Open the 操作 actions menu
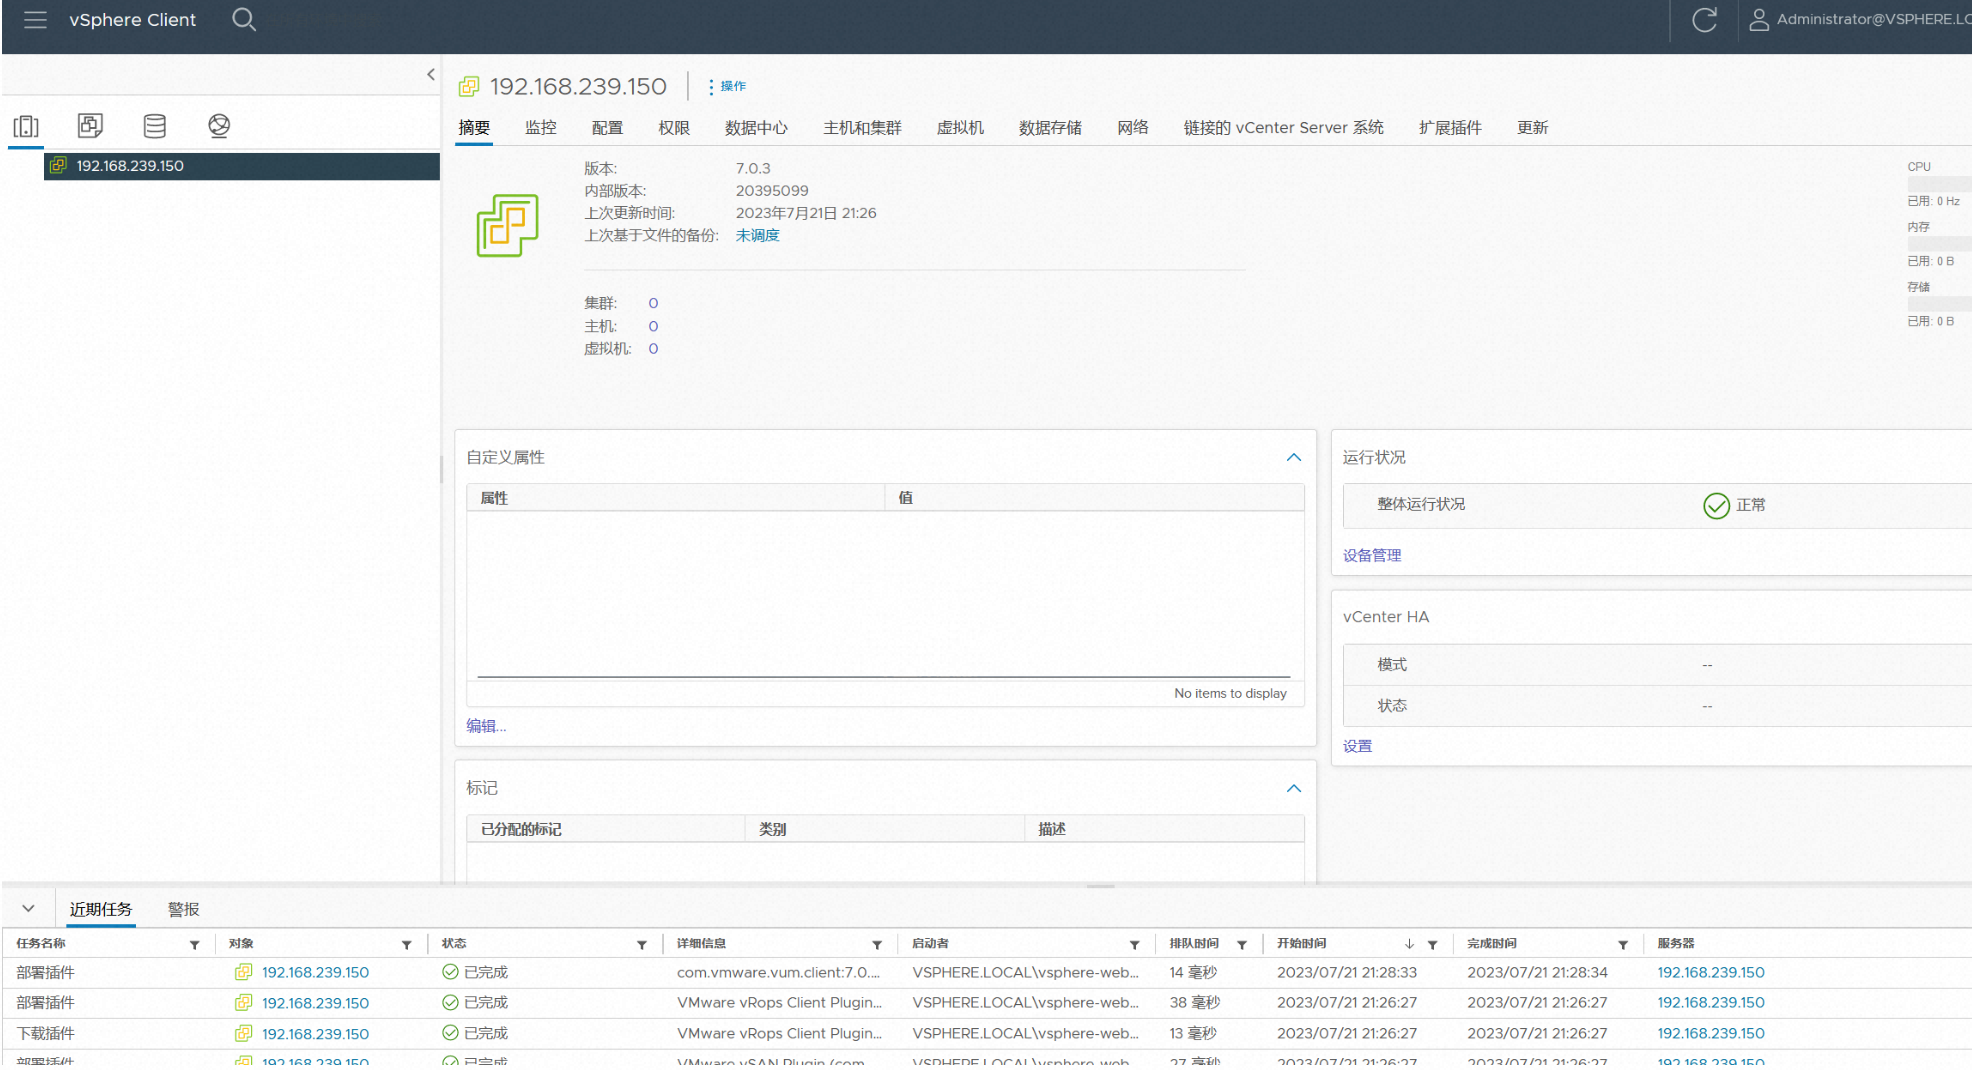1972x1070 pixels. click(727, 86)
